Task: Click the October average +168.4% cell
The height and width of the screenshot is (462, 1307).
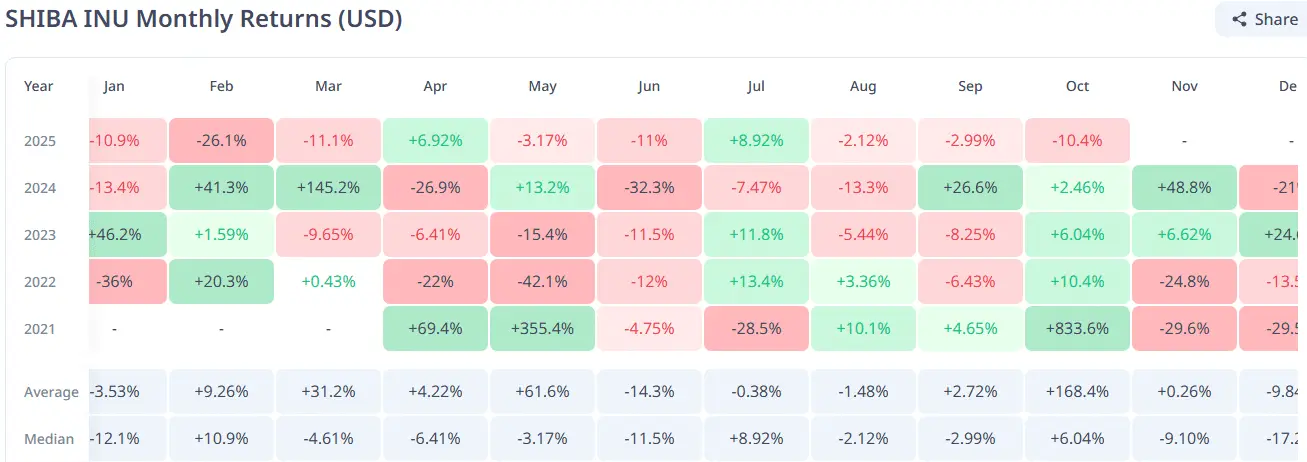Action: (x=1077, y=392)
